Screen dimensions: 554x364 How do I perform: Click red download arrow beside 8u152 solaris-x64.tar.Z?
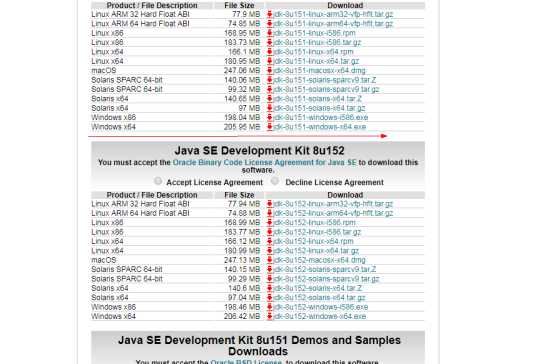[270, 288]
